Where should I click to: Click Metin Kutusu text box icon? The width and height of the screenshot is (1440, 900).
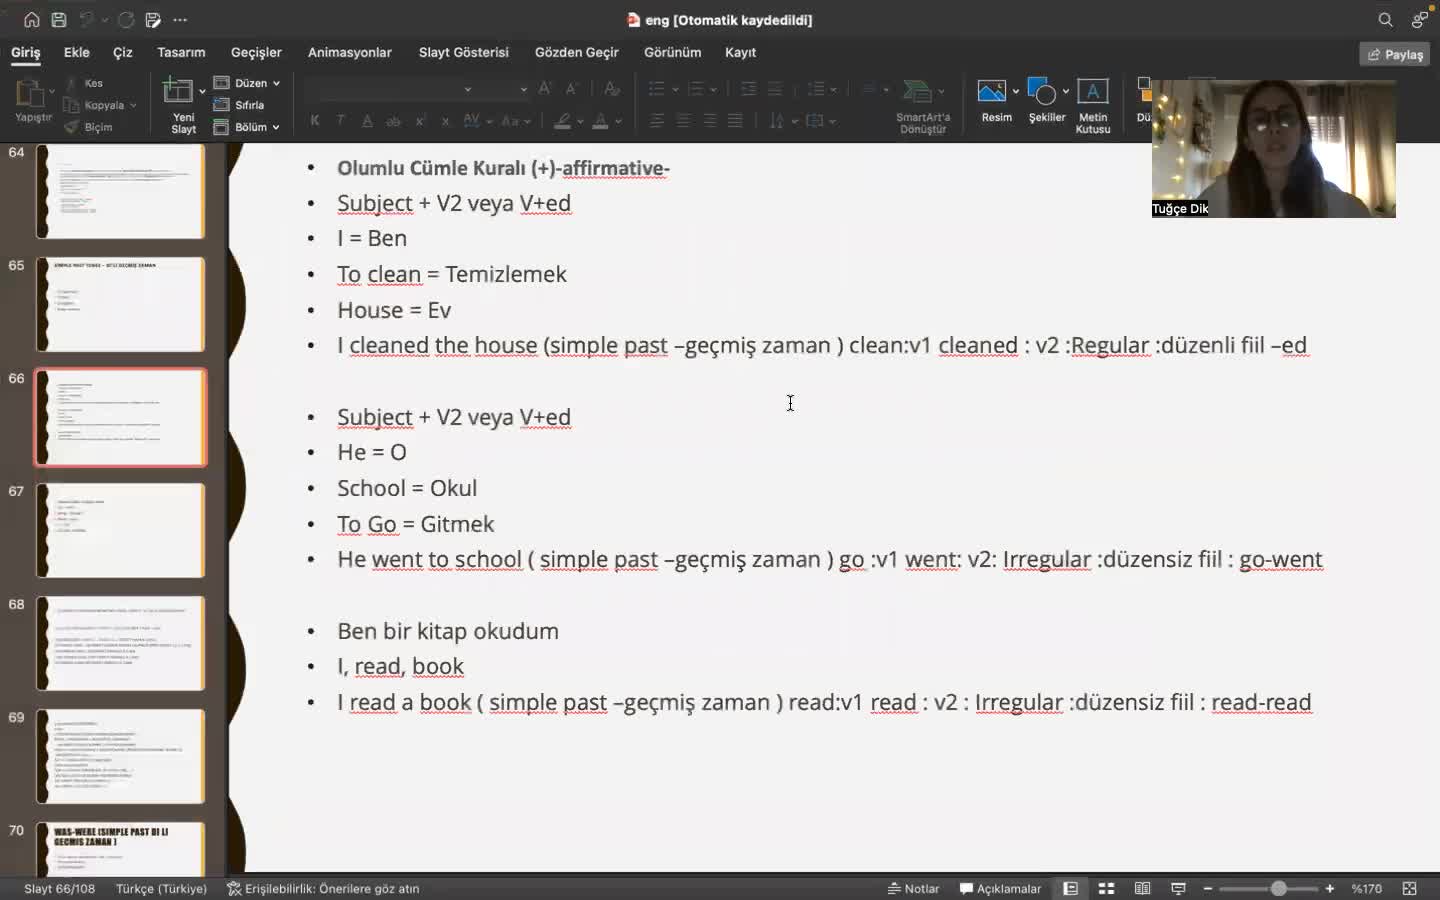point(1092,92)
